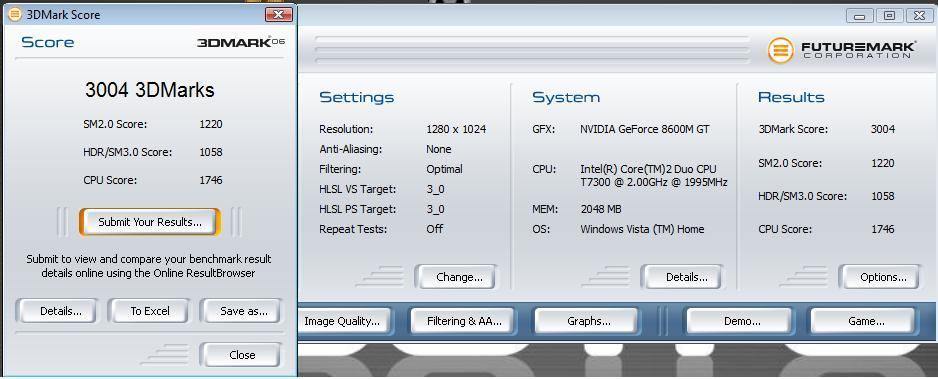
Task: Open Results Options dialog
Action: [883, 277]
